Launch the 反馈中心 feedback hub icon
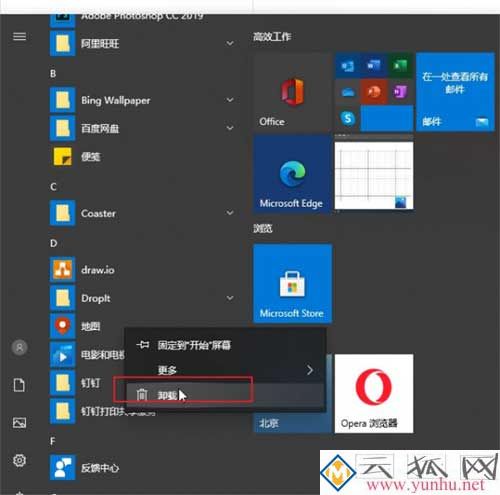 tap(62, 468)
